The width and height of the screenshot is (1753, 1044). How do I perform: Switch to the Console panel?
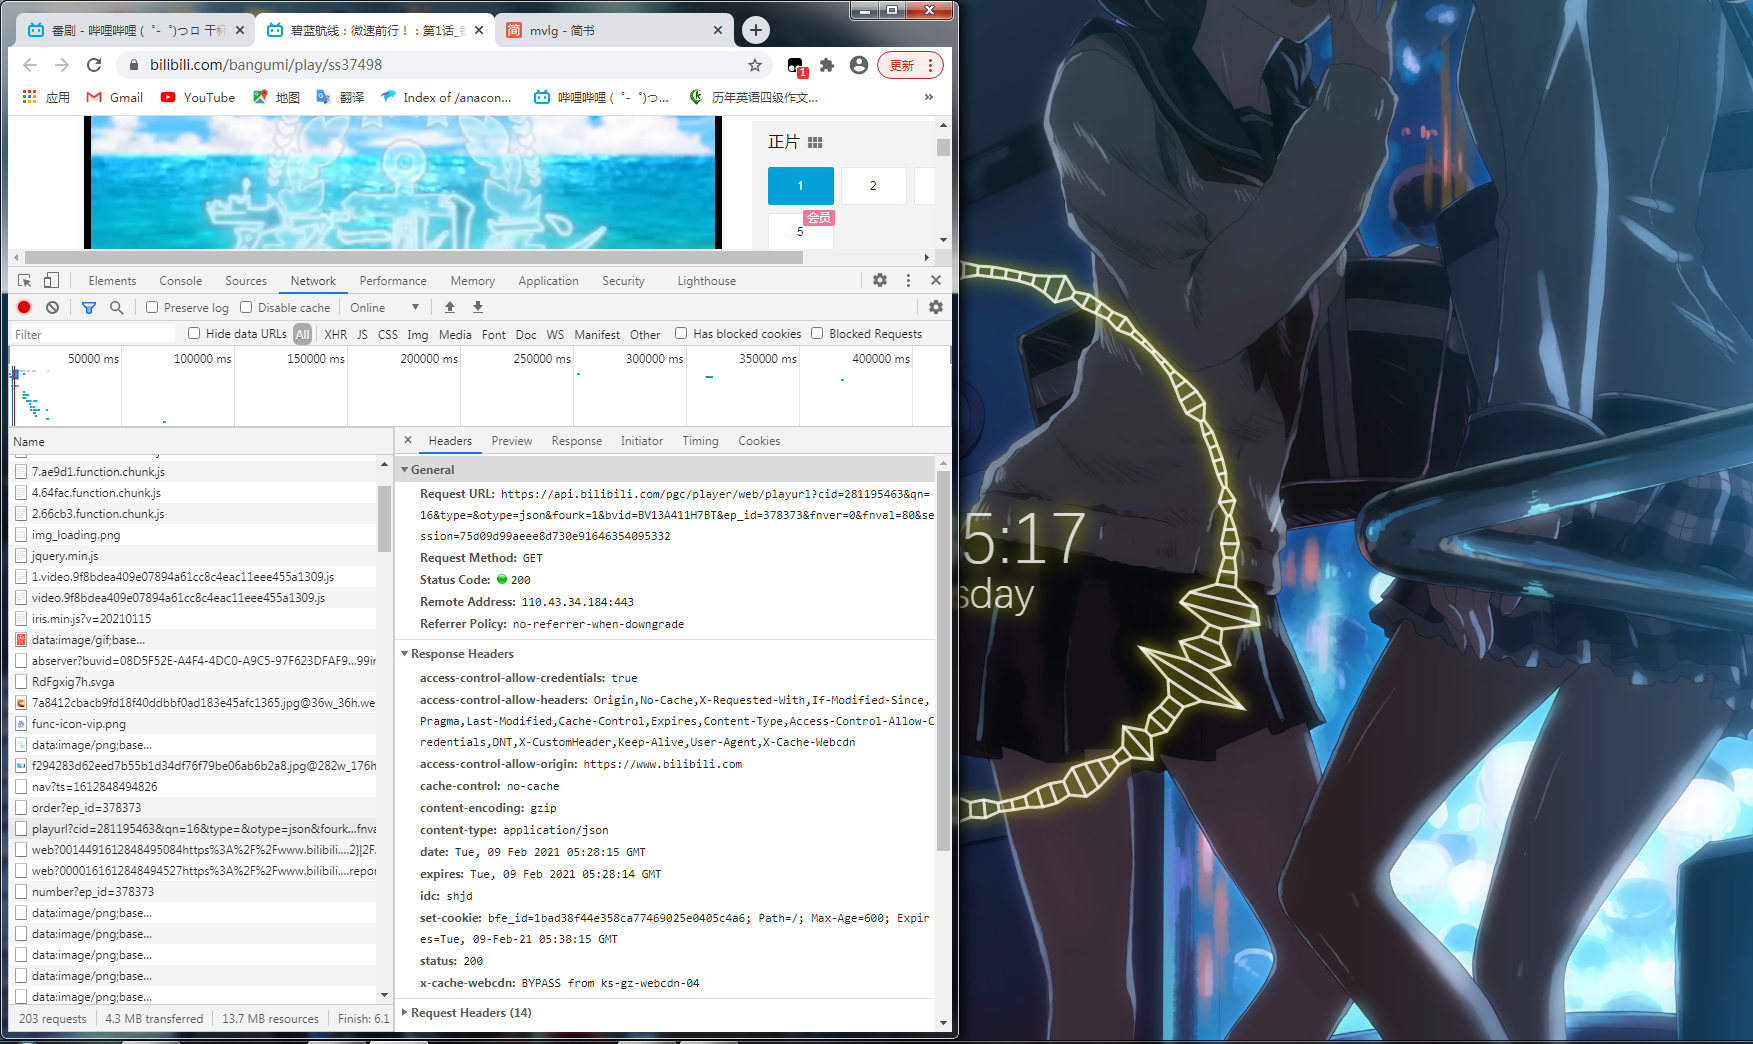[x=181, y=281]
